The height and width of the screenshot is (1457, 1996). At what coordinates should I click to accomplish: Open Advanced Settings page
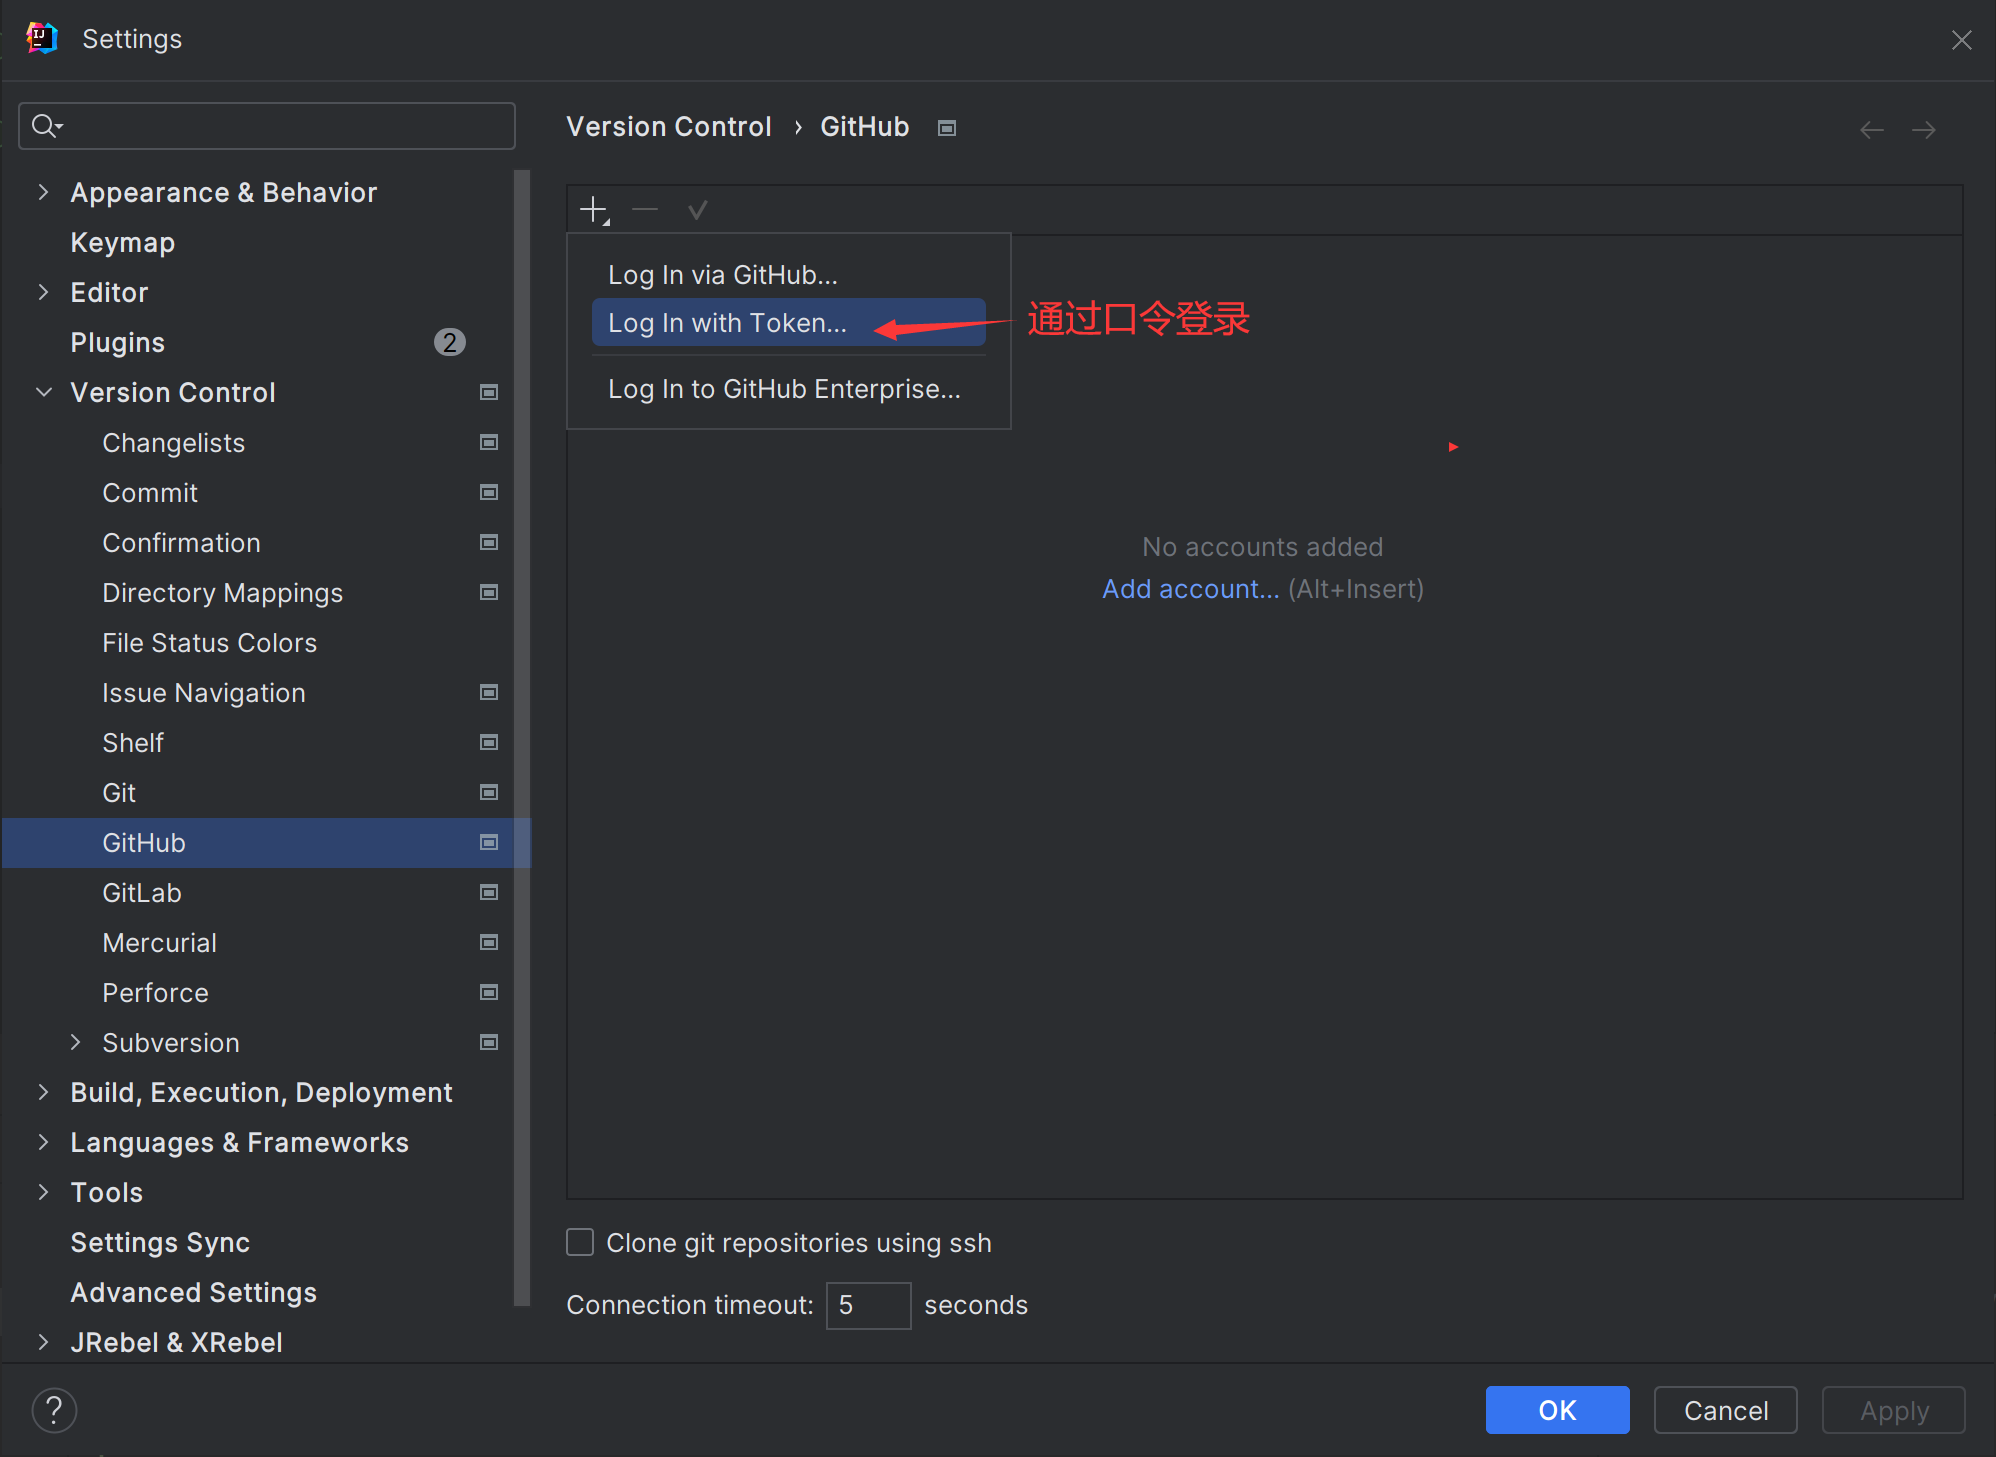[x=193, y=1292]
